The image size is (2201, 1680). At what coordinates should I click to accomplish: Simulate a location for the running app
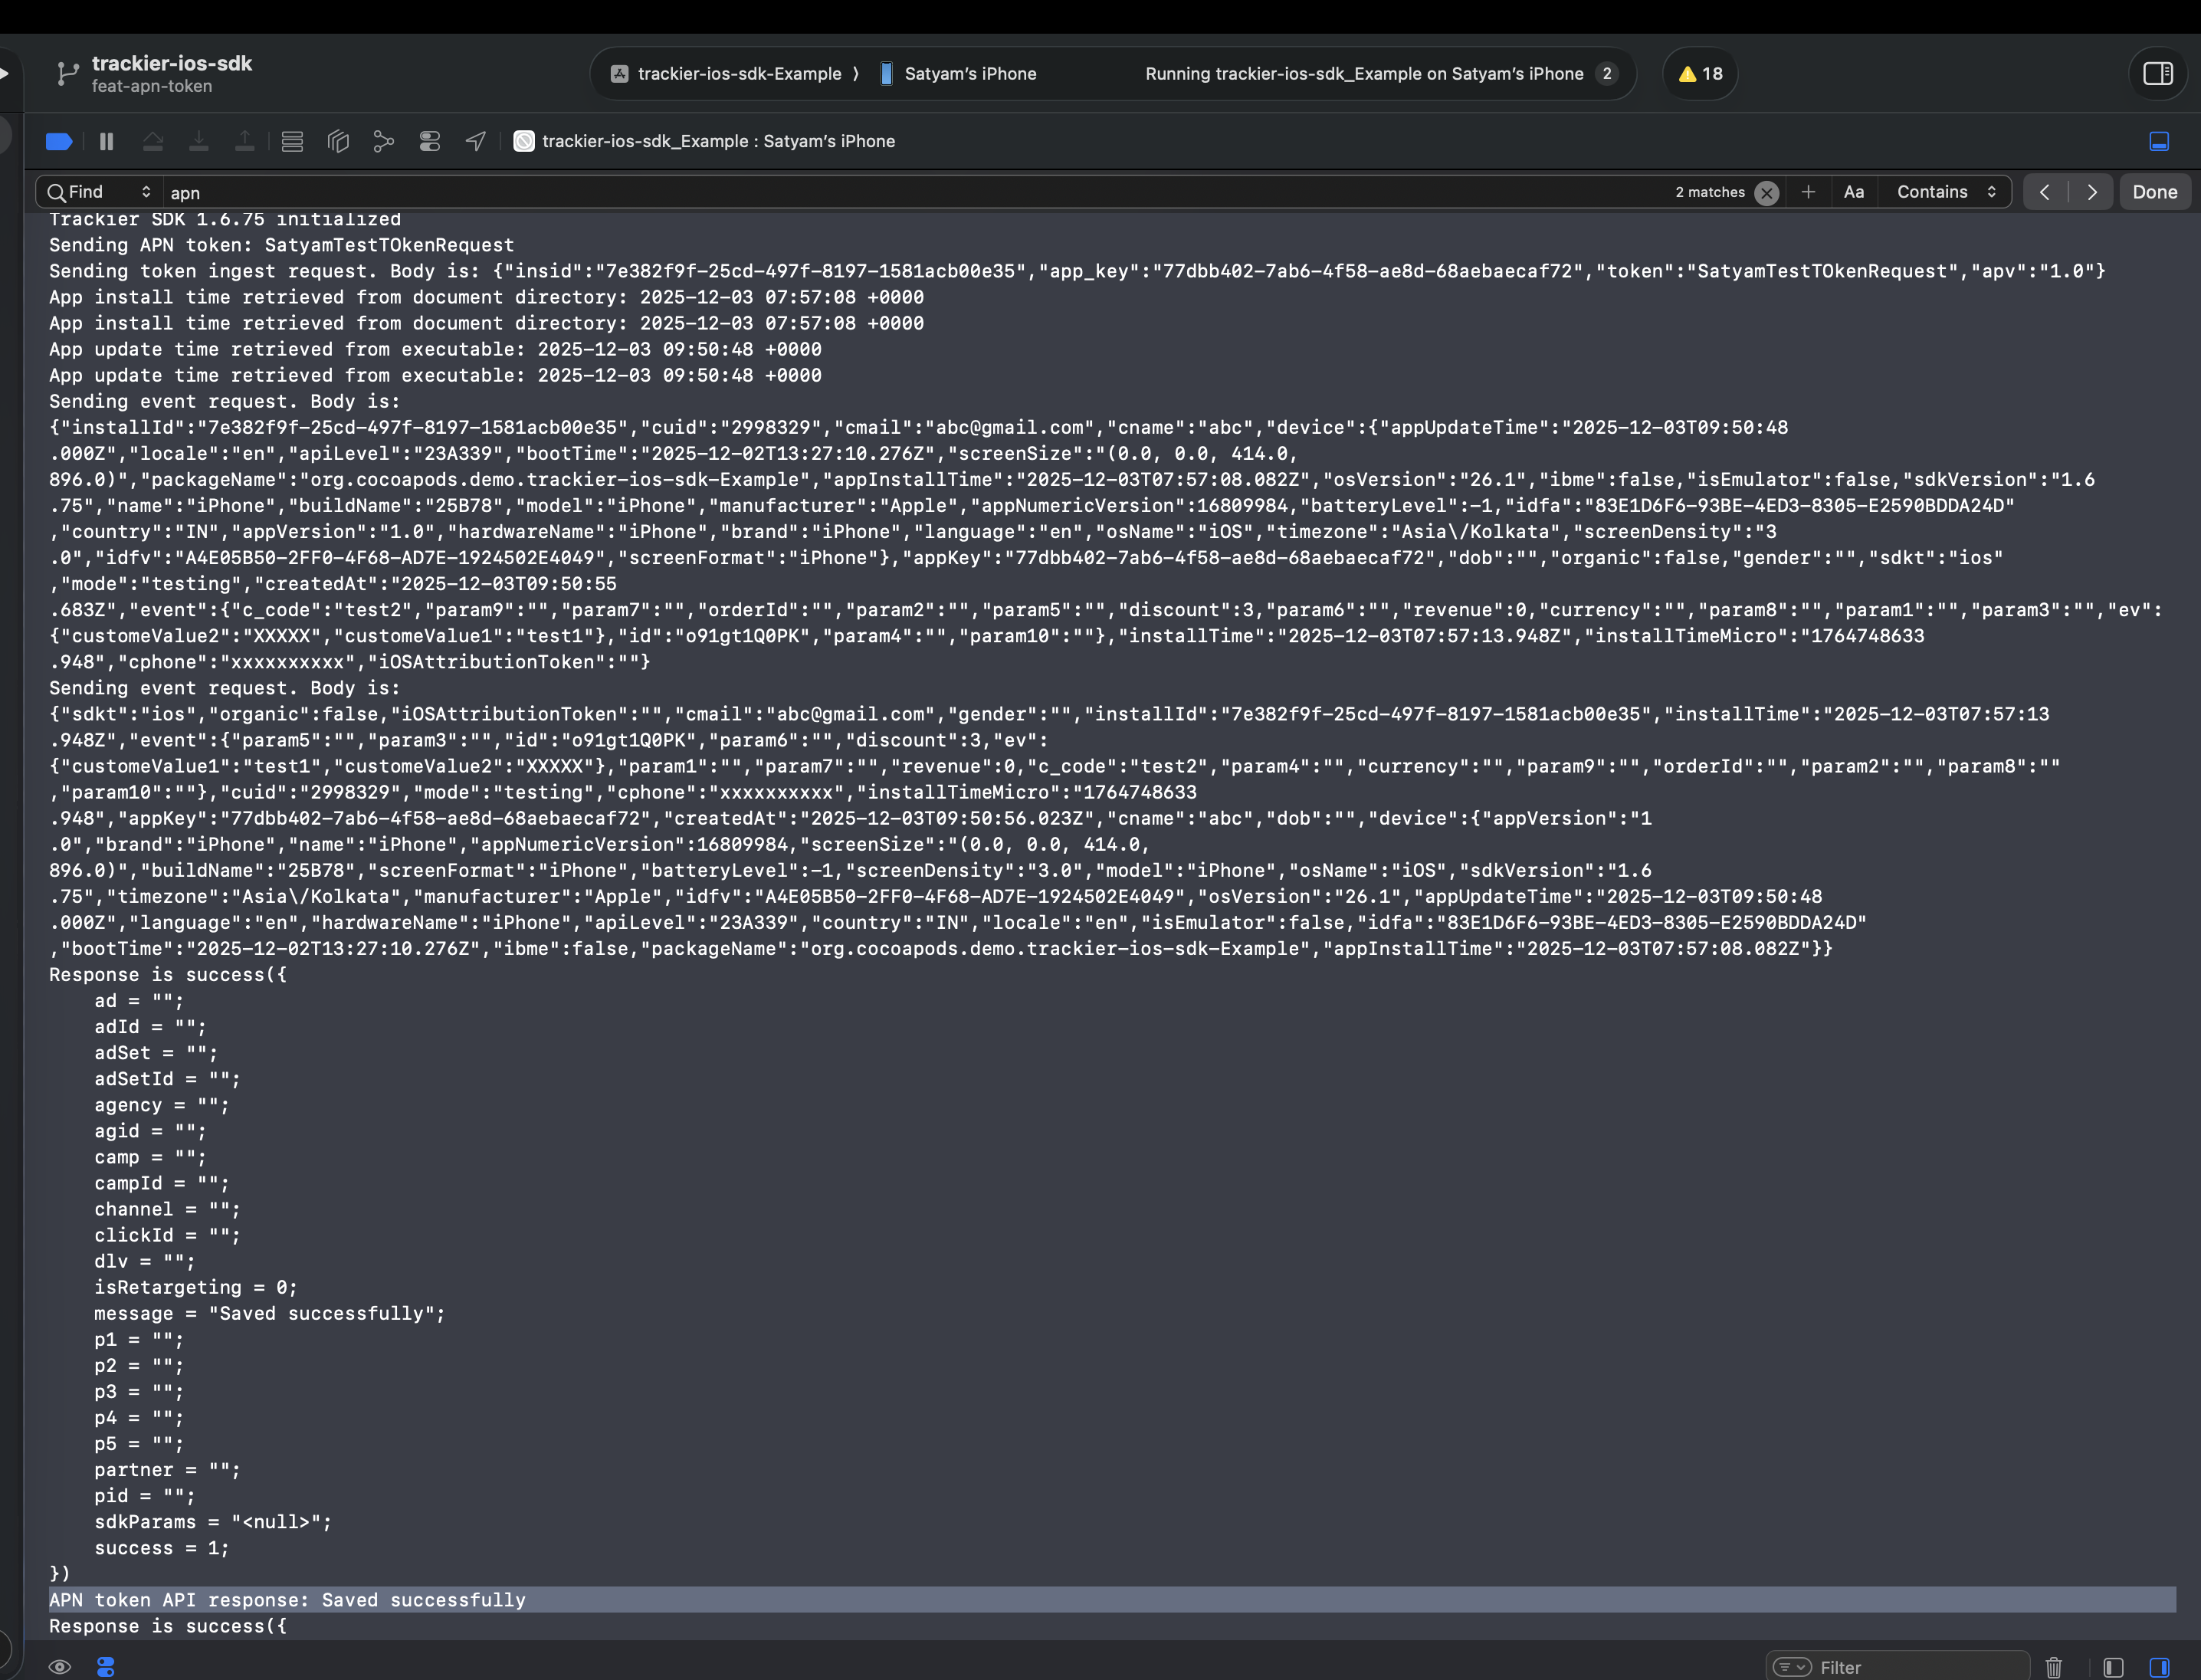click(x=474, y=141)
